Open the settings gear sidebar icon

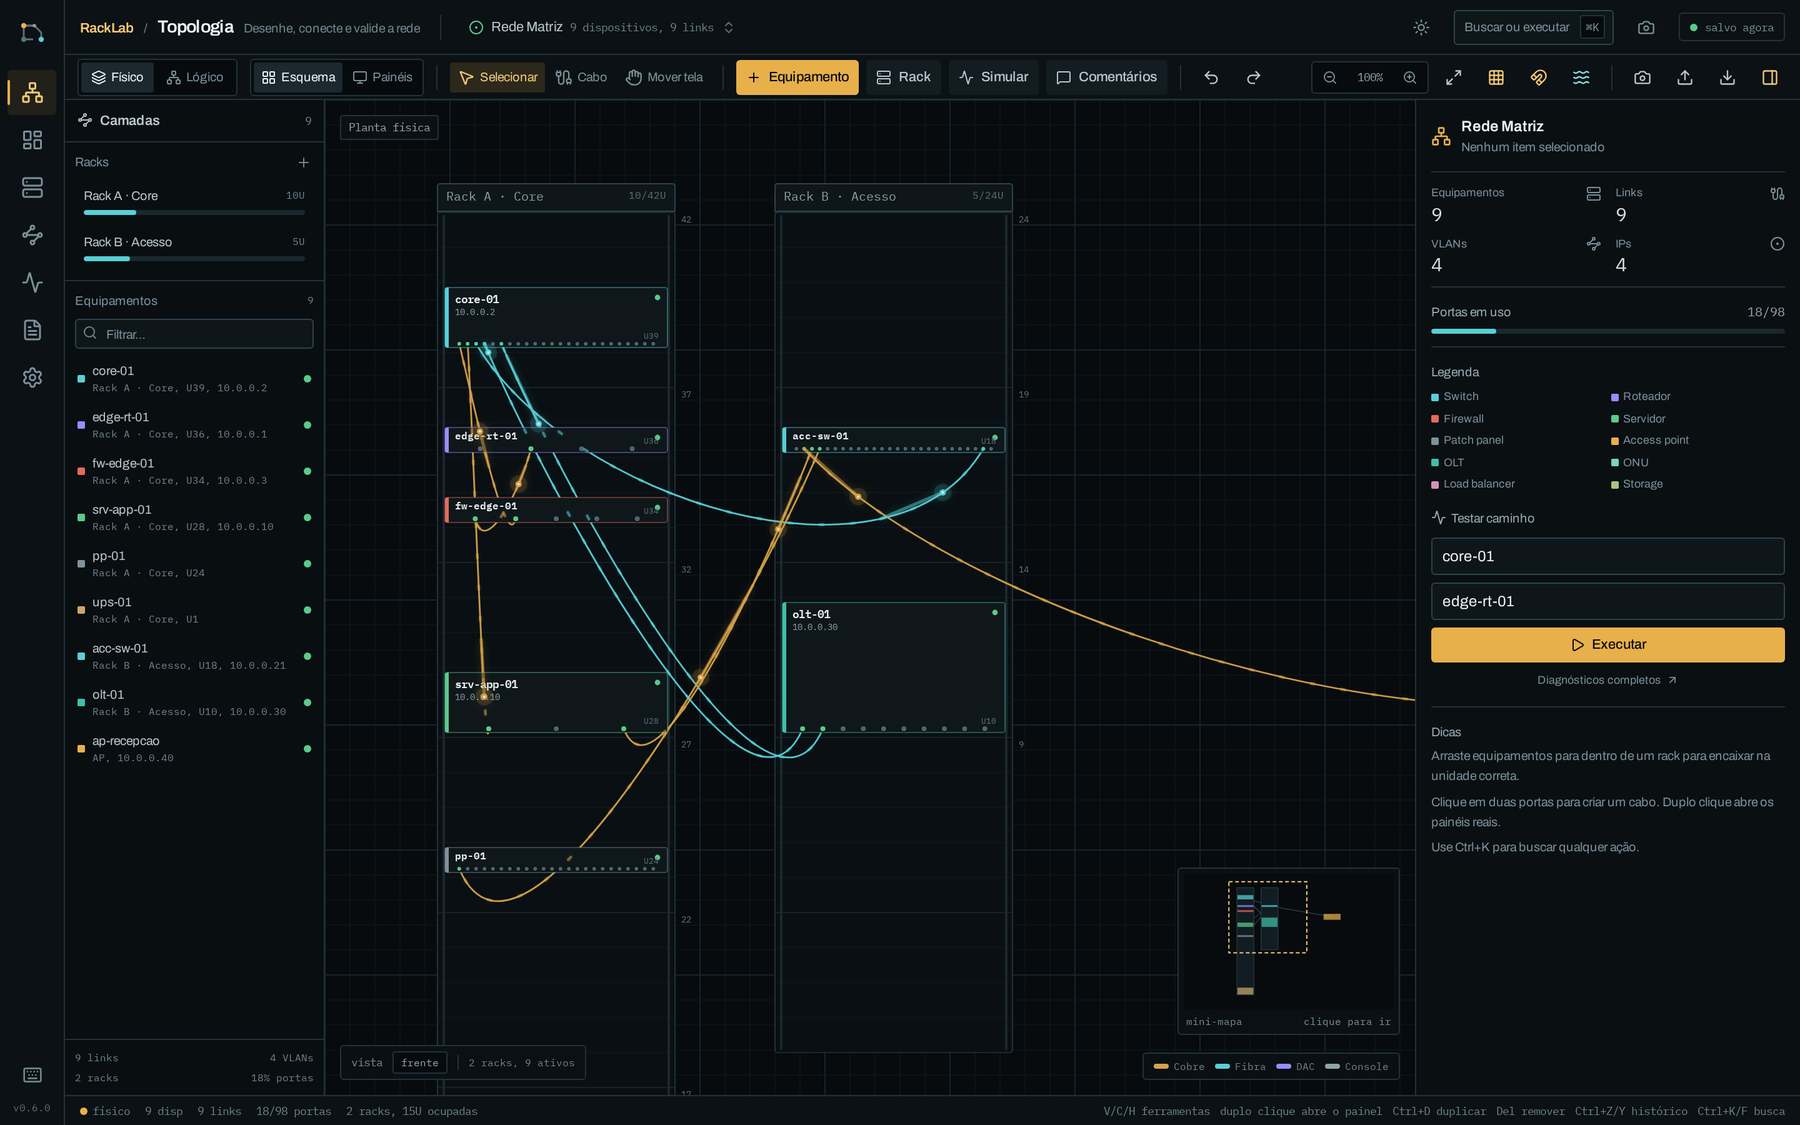click(x=32, y=377)
